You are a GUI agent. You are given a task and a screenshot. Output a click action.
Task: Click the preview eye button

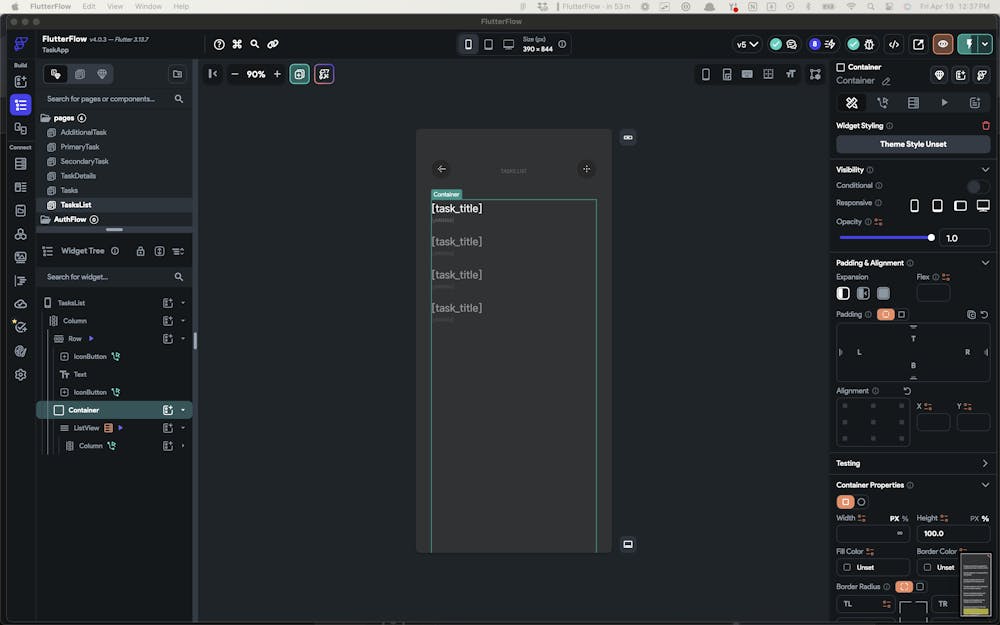pos(942,44)
